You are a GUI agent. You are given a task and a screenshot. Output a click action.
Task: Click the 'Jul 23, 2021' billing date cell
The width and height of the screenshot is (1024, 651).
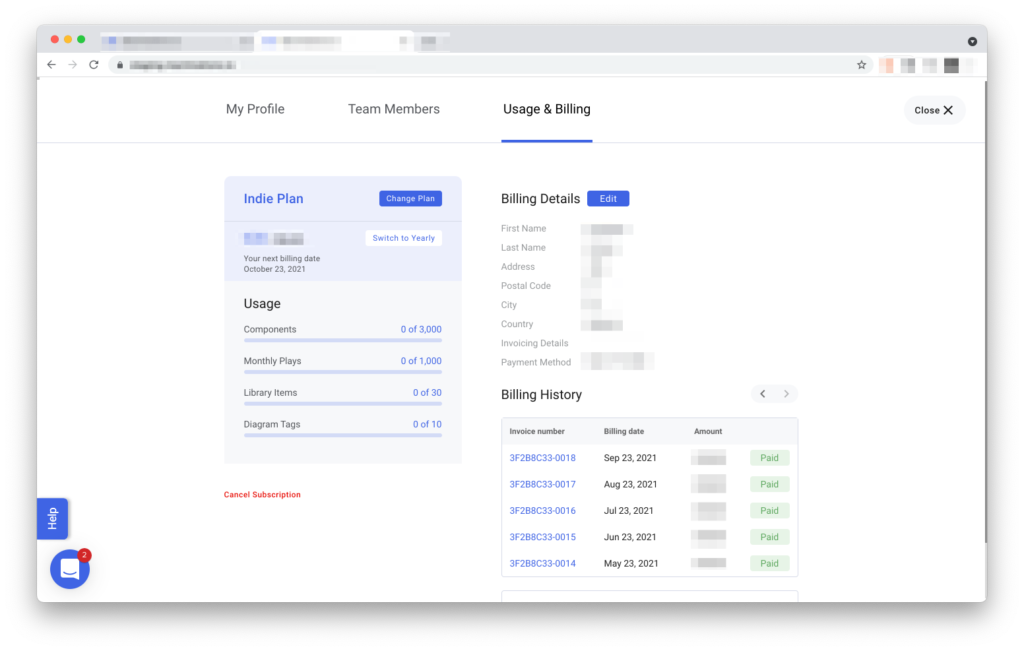(x=628, y=511)
